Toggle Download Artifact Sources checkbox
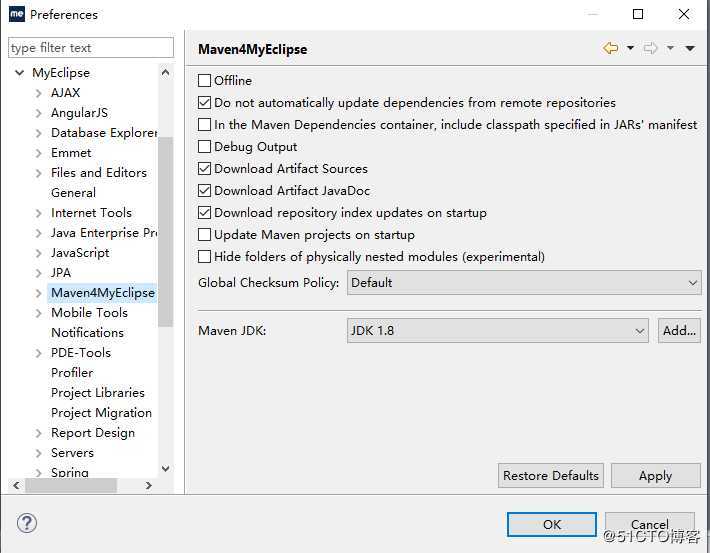Image resolution: width=710 pixels, height=553 pixels. point(204,168)
